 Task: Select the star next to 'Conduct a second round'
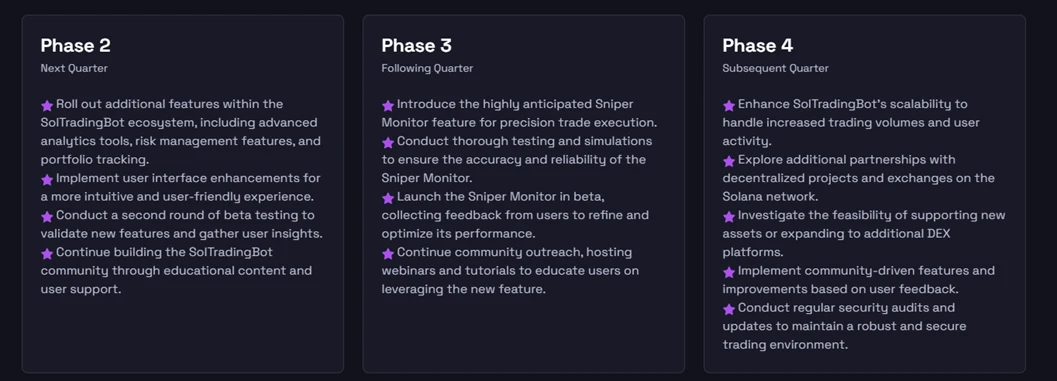[47, 216]
